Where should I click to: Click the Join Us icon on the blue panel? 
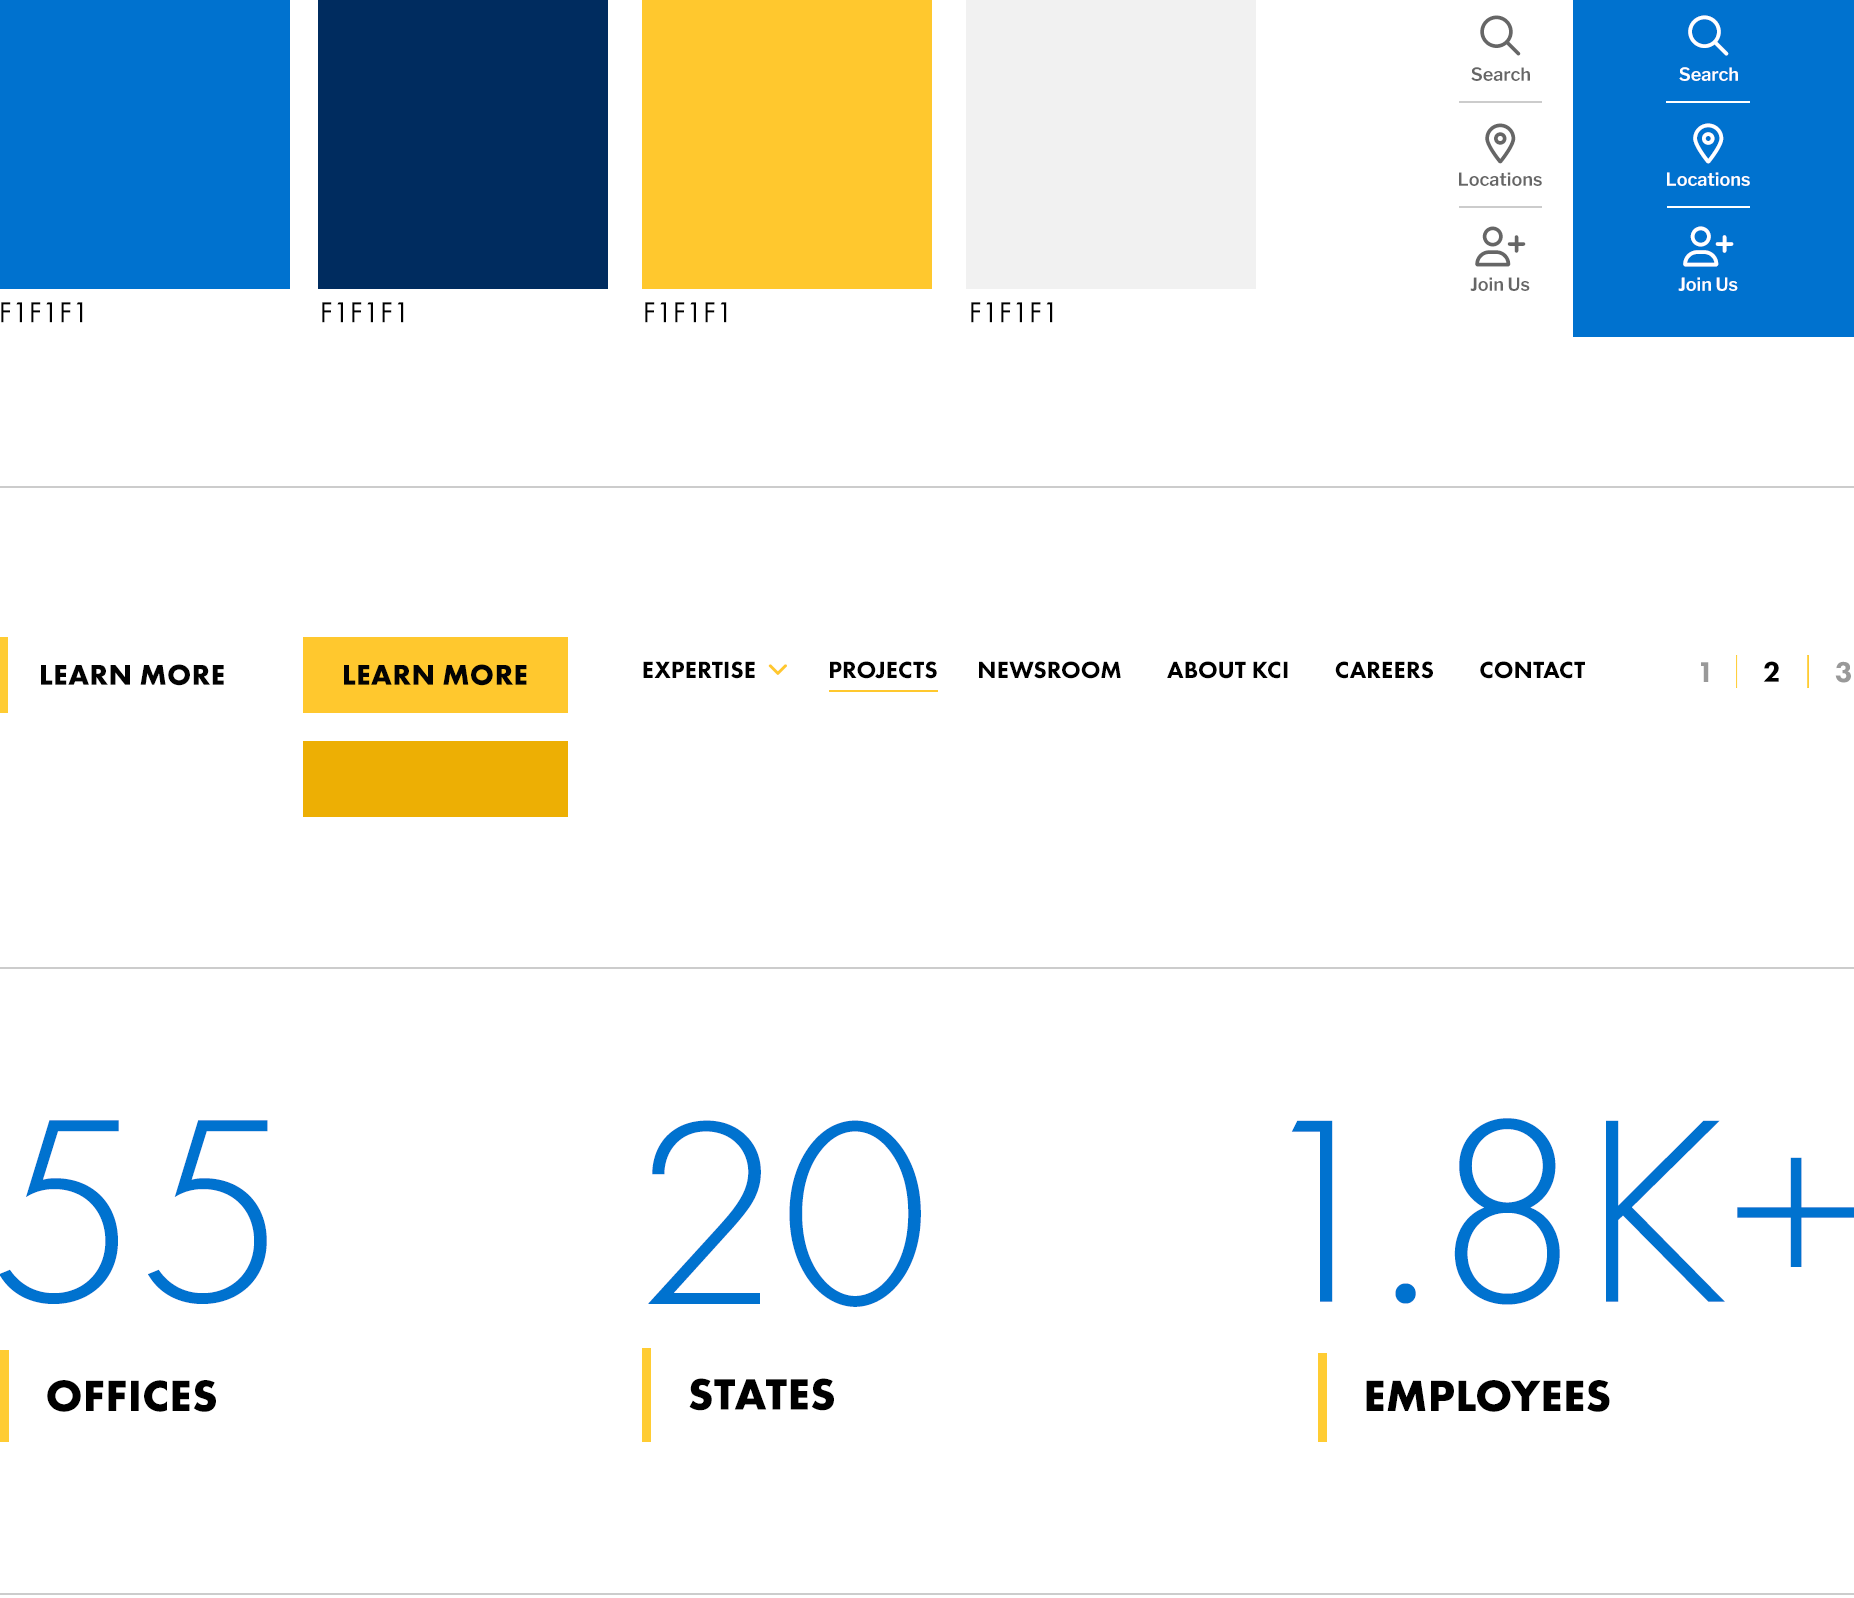[x=1708, y=247]
